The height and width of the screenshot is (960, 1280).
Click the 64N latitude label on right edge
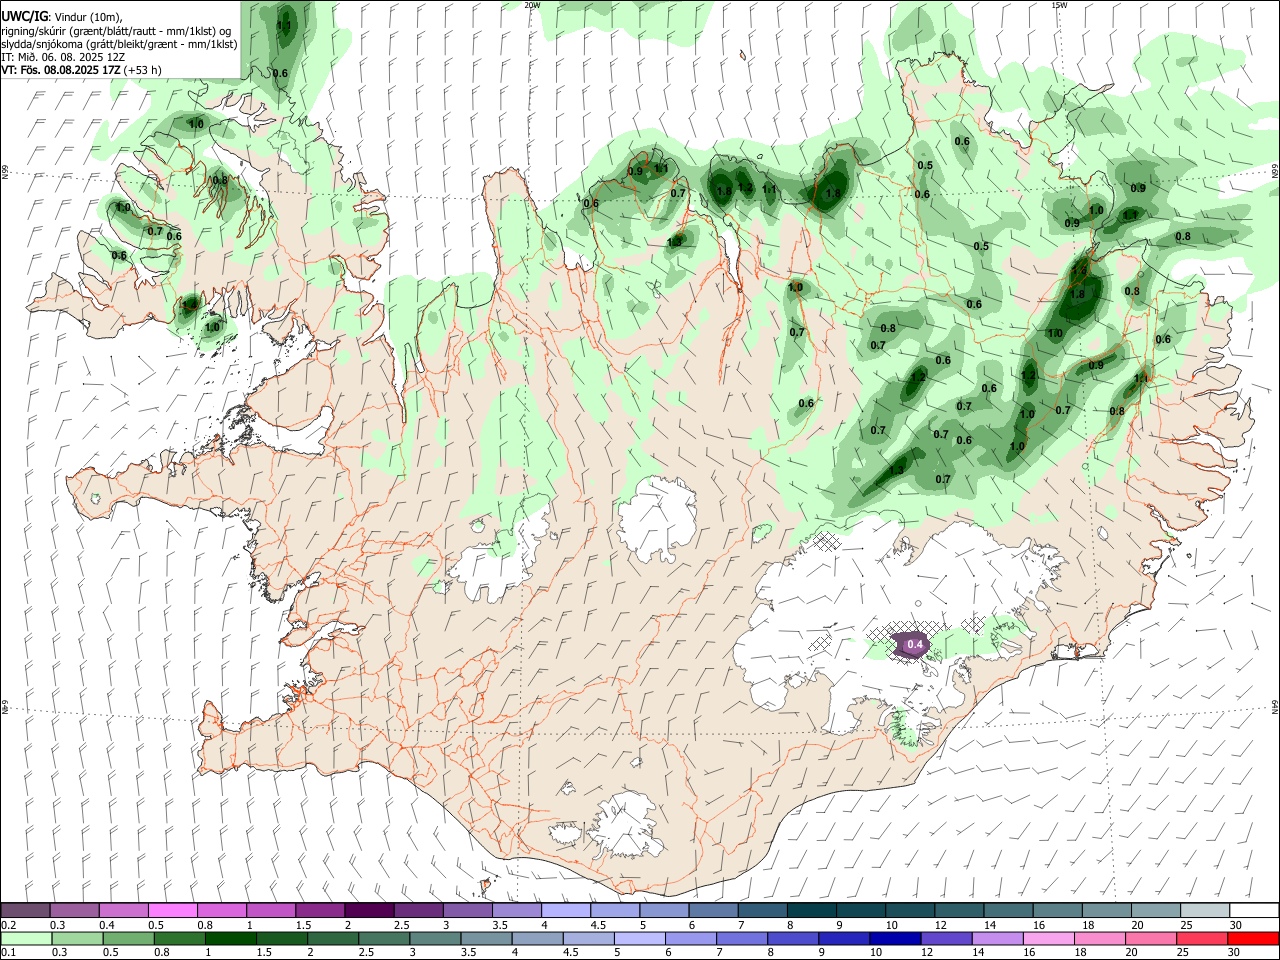click(x=1275, y=706)
